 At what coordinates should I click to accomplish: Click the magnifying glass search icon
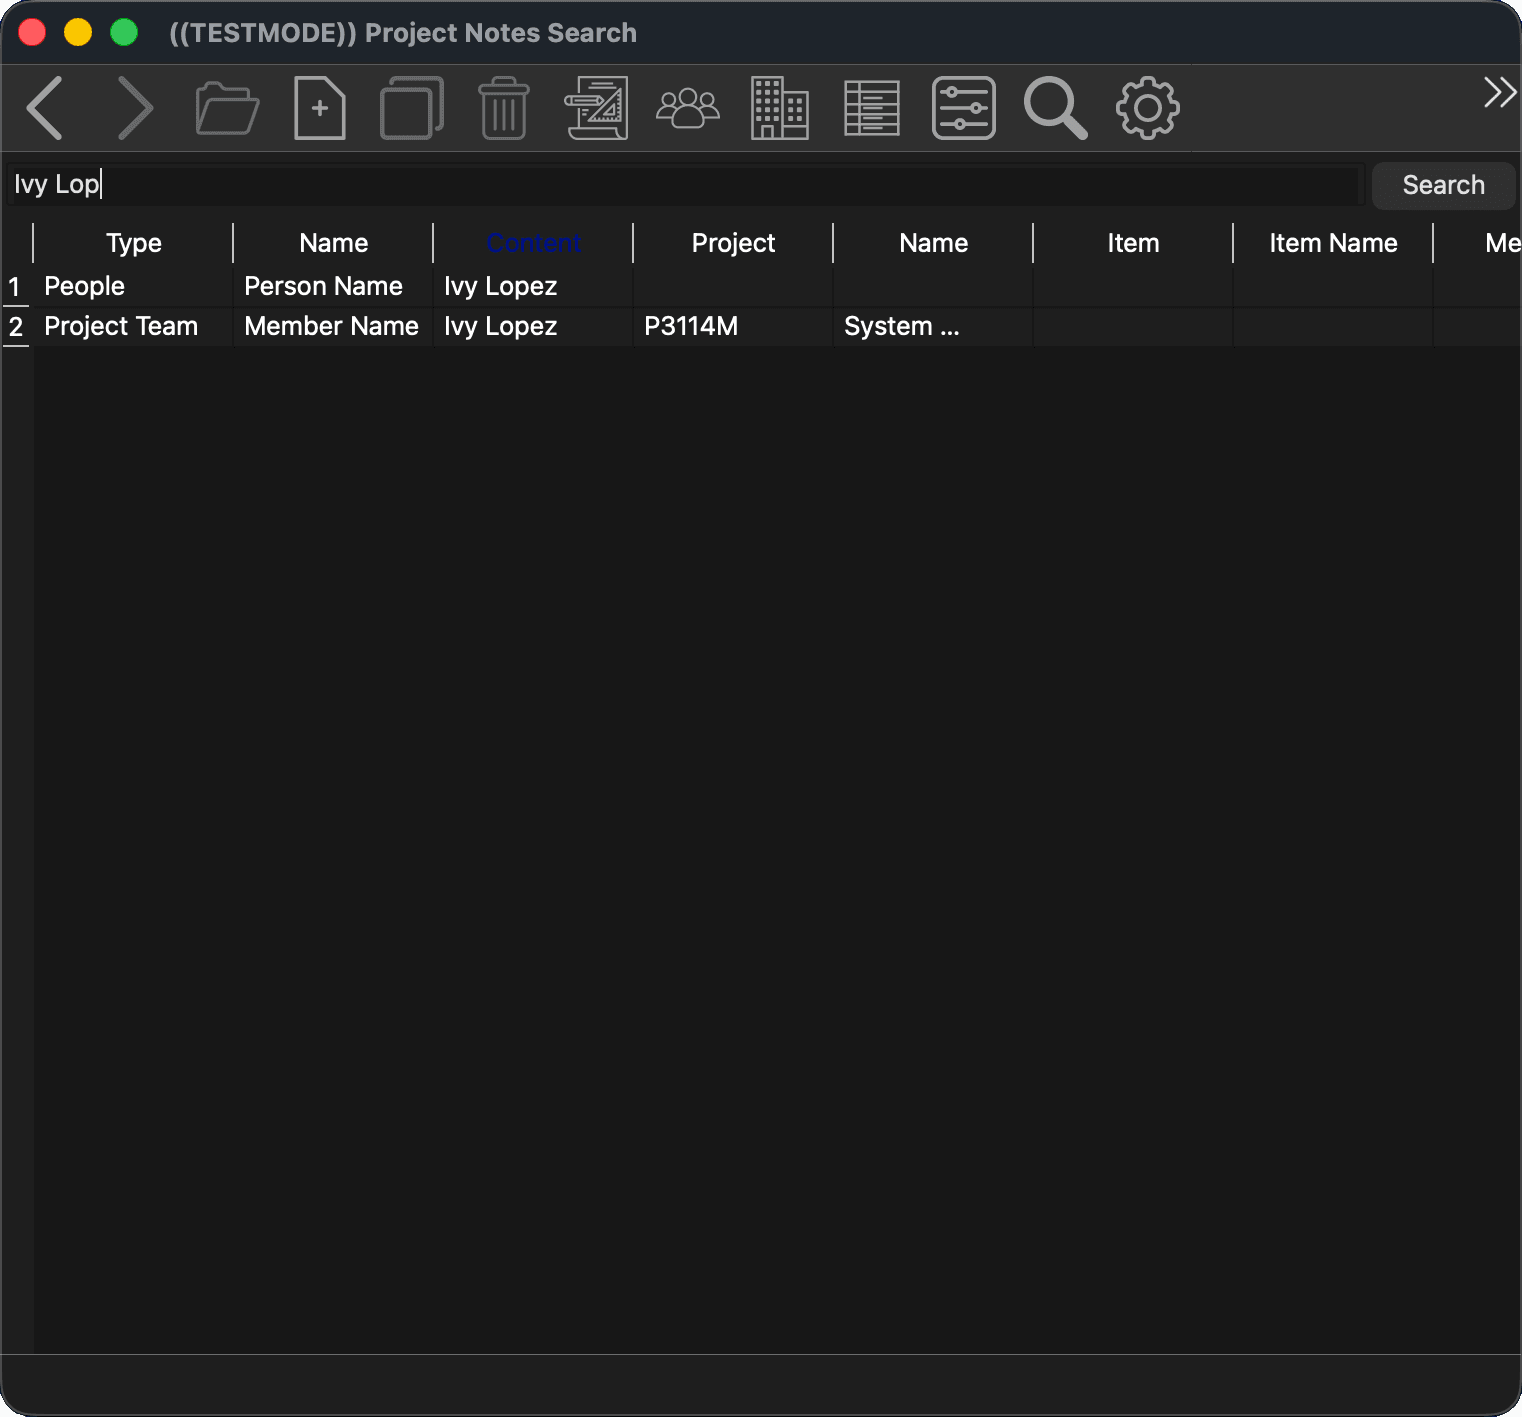1056,108
